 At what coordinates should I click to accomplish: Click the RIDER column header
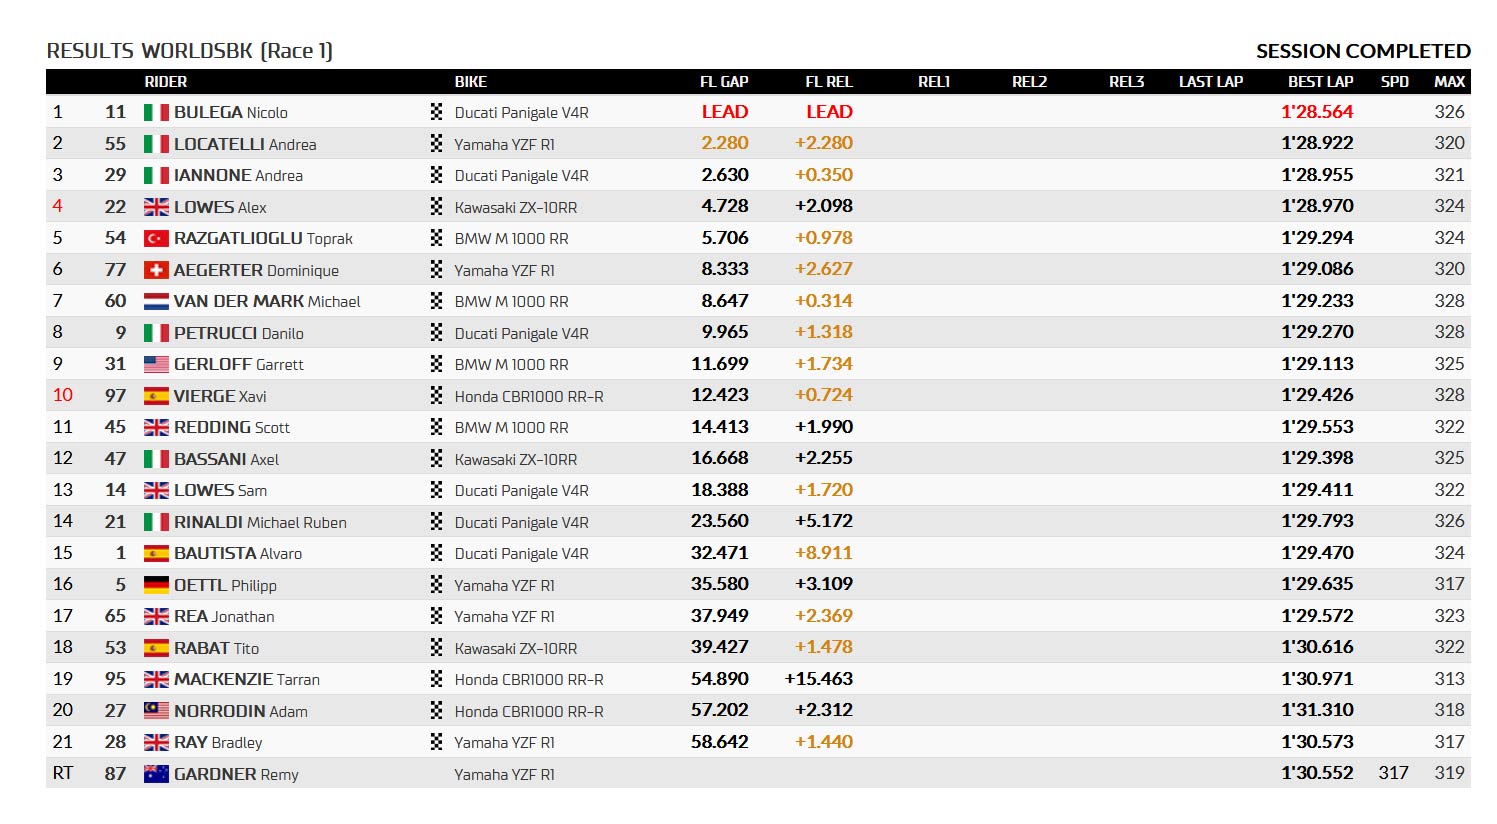click(x=166, y=82)
